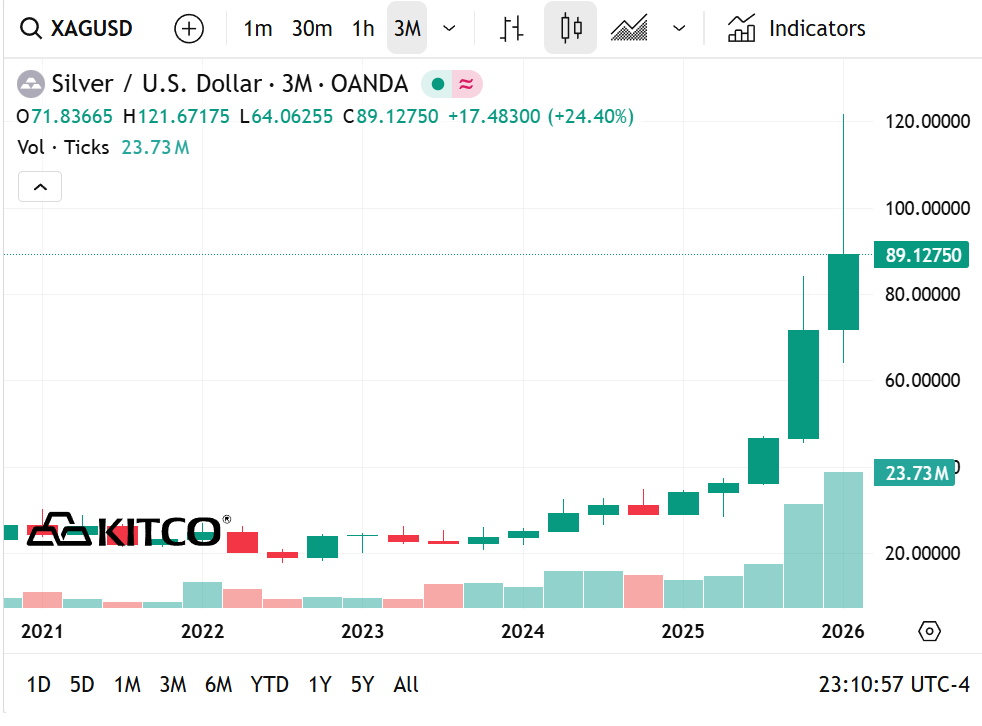Switch to the 1D range tab
The image size is (982, 726).
40,685
